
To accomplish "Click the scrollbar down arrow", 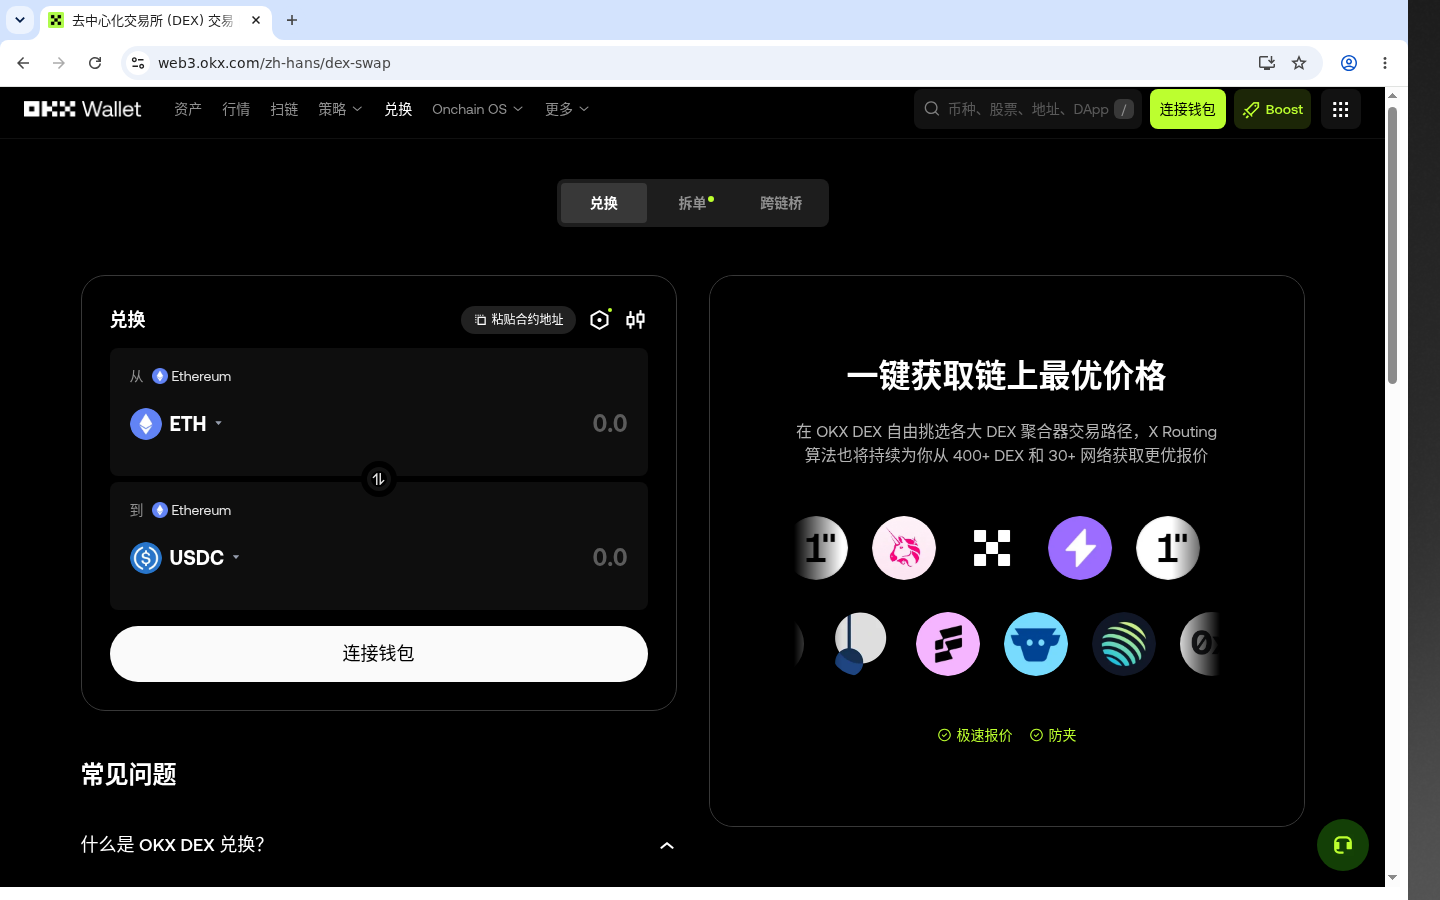I will (x=1392, y=878).
